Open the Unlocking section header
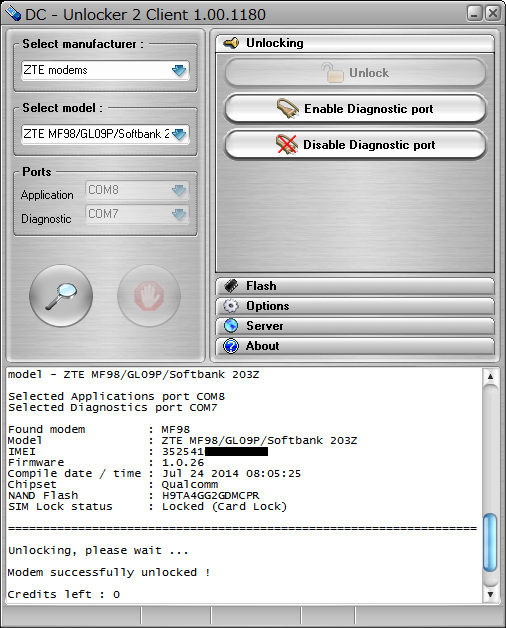This screenshot has height=628, width=506. tap(355, 43)
